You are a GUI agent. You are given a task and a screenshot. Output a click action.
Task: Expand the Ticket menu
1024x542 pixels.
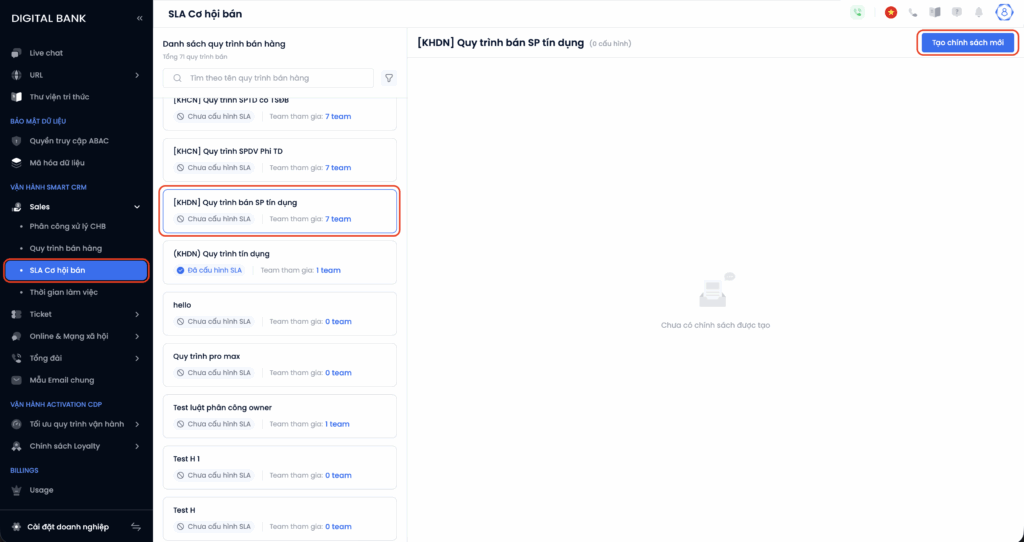click(137, 314)
